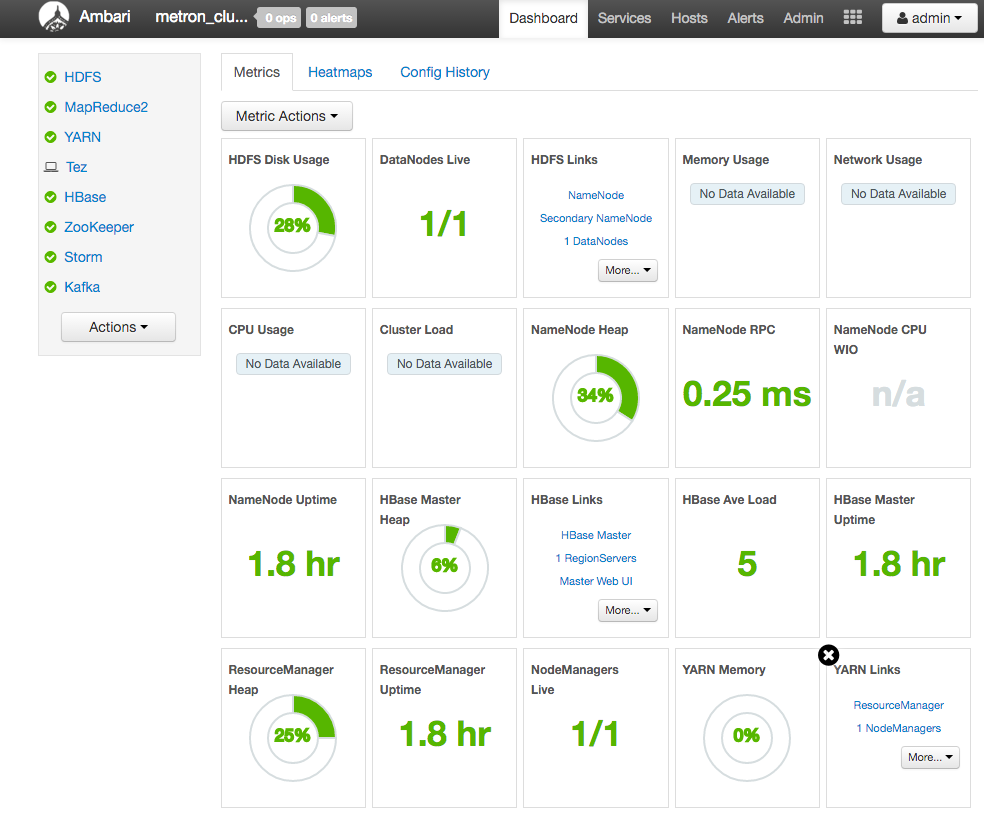Image resolution: width=984 pixels, height=818 pixels.
Task: Open the Metric Actions dropdown
Action: (x=286, y=116)
